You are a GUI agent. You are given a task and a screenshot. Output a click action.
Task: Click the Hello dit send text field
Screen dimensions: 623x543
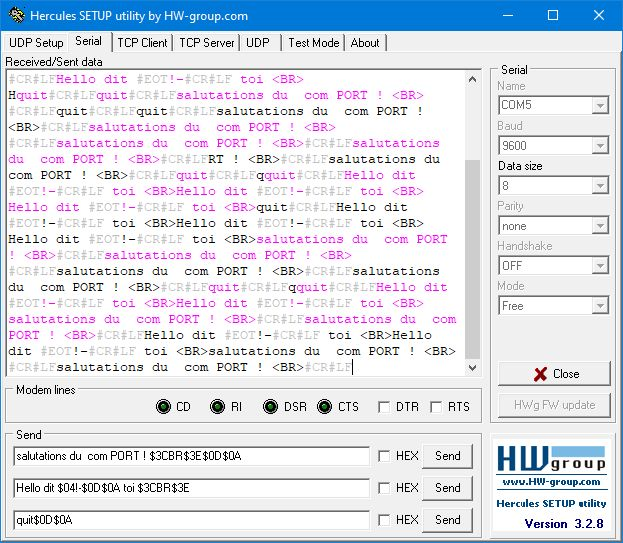click(191, 488)
